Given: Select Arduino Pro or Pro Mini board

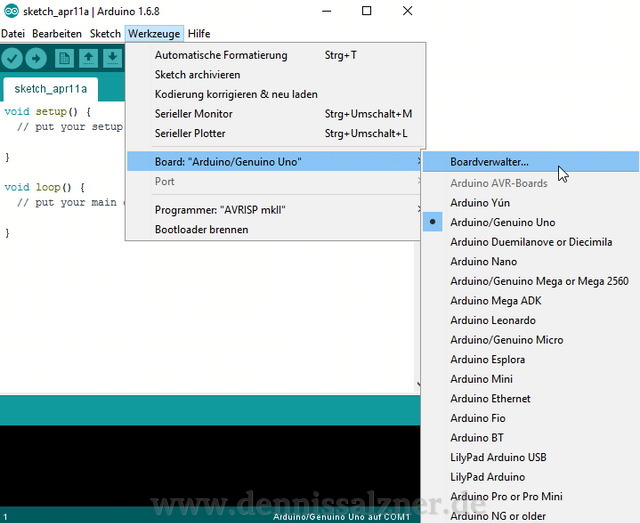Looking at the screenshot, I should coord(531,497).
